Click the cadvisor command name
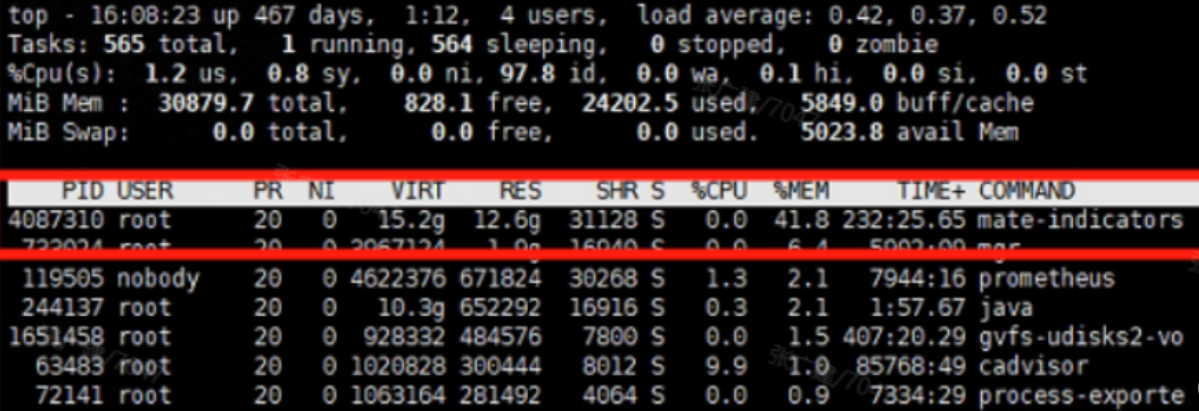 pos(1033,367)
